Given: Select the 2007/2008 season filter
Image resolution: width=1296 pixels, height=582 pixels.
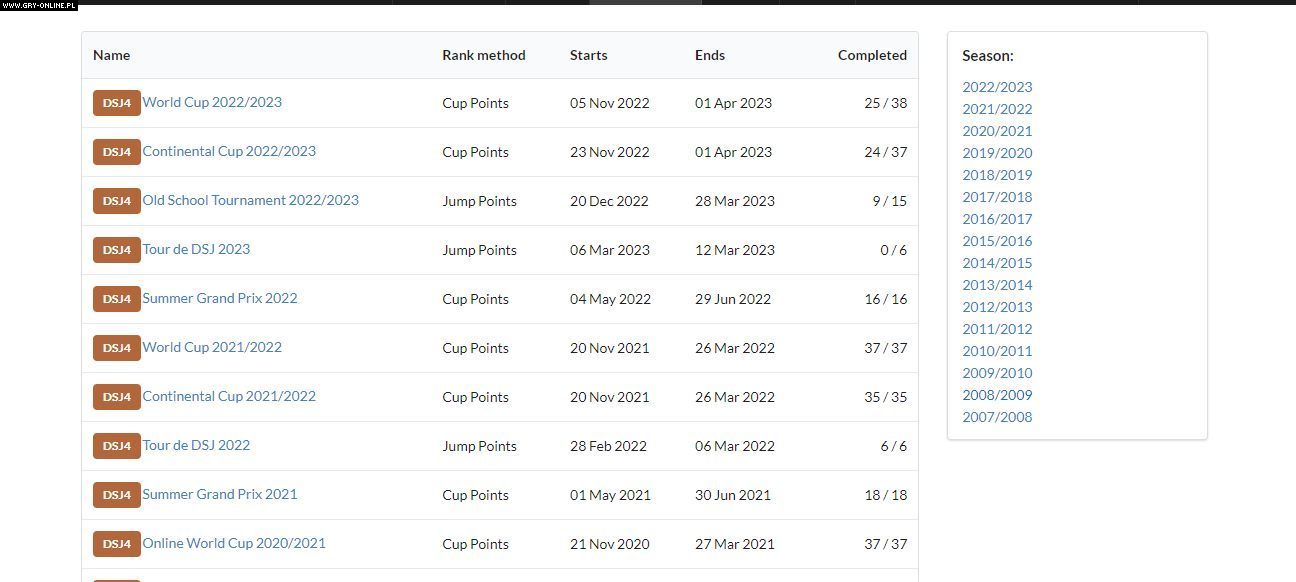Looking at the screenshot, I should click(x=997, y=417).
